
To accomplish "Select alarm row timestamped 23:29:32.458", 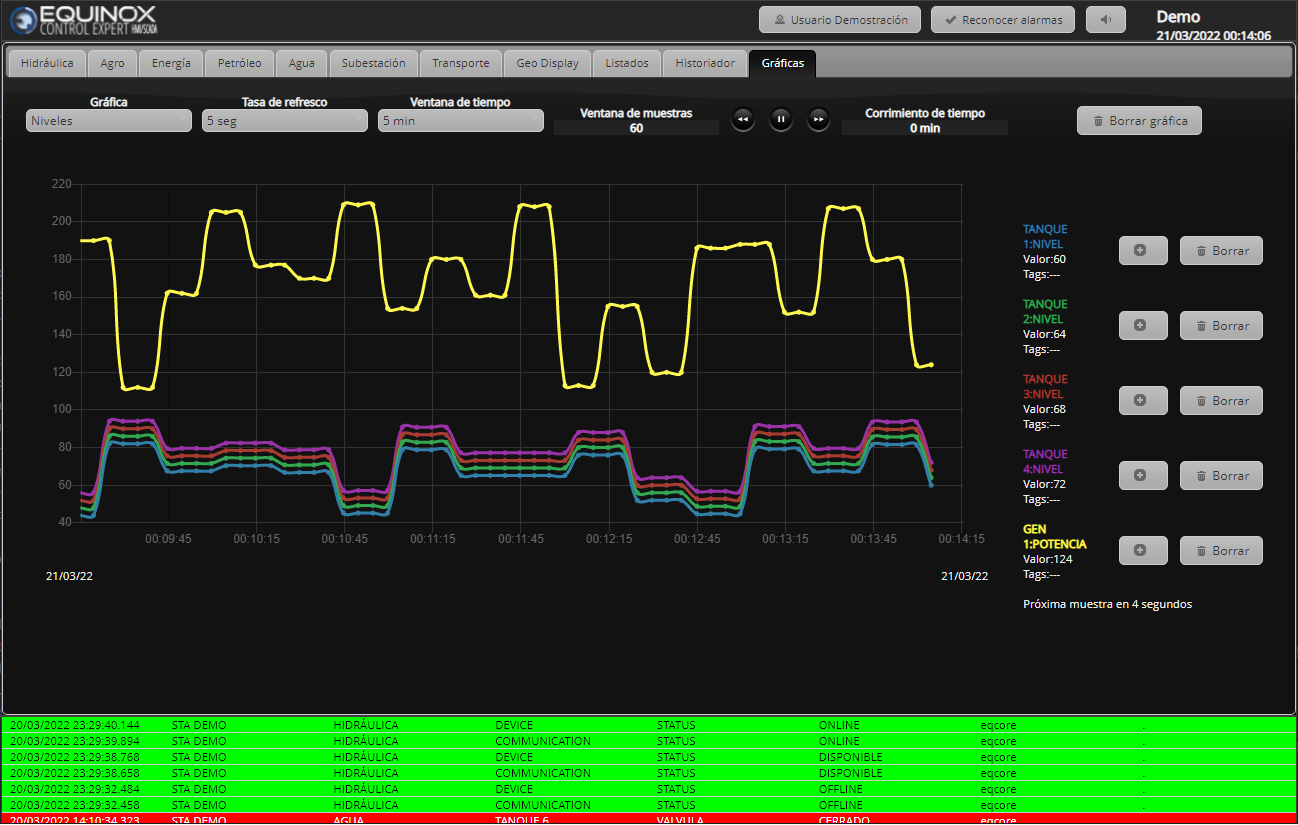I will [x=649, y=805].
